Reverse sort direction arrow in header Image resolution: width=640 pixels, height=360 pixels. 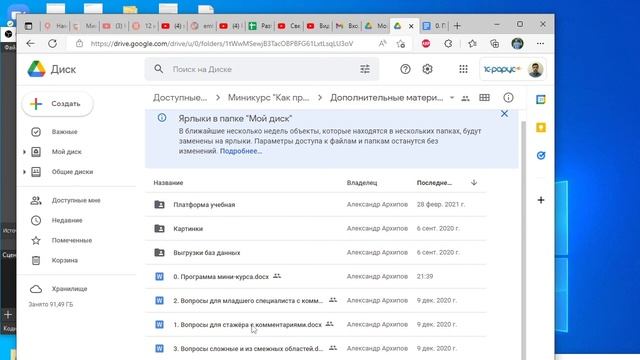point(474,182)
